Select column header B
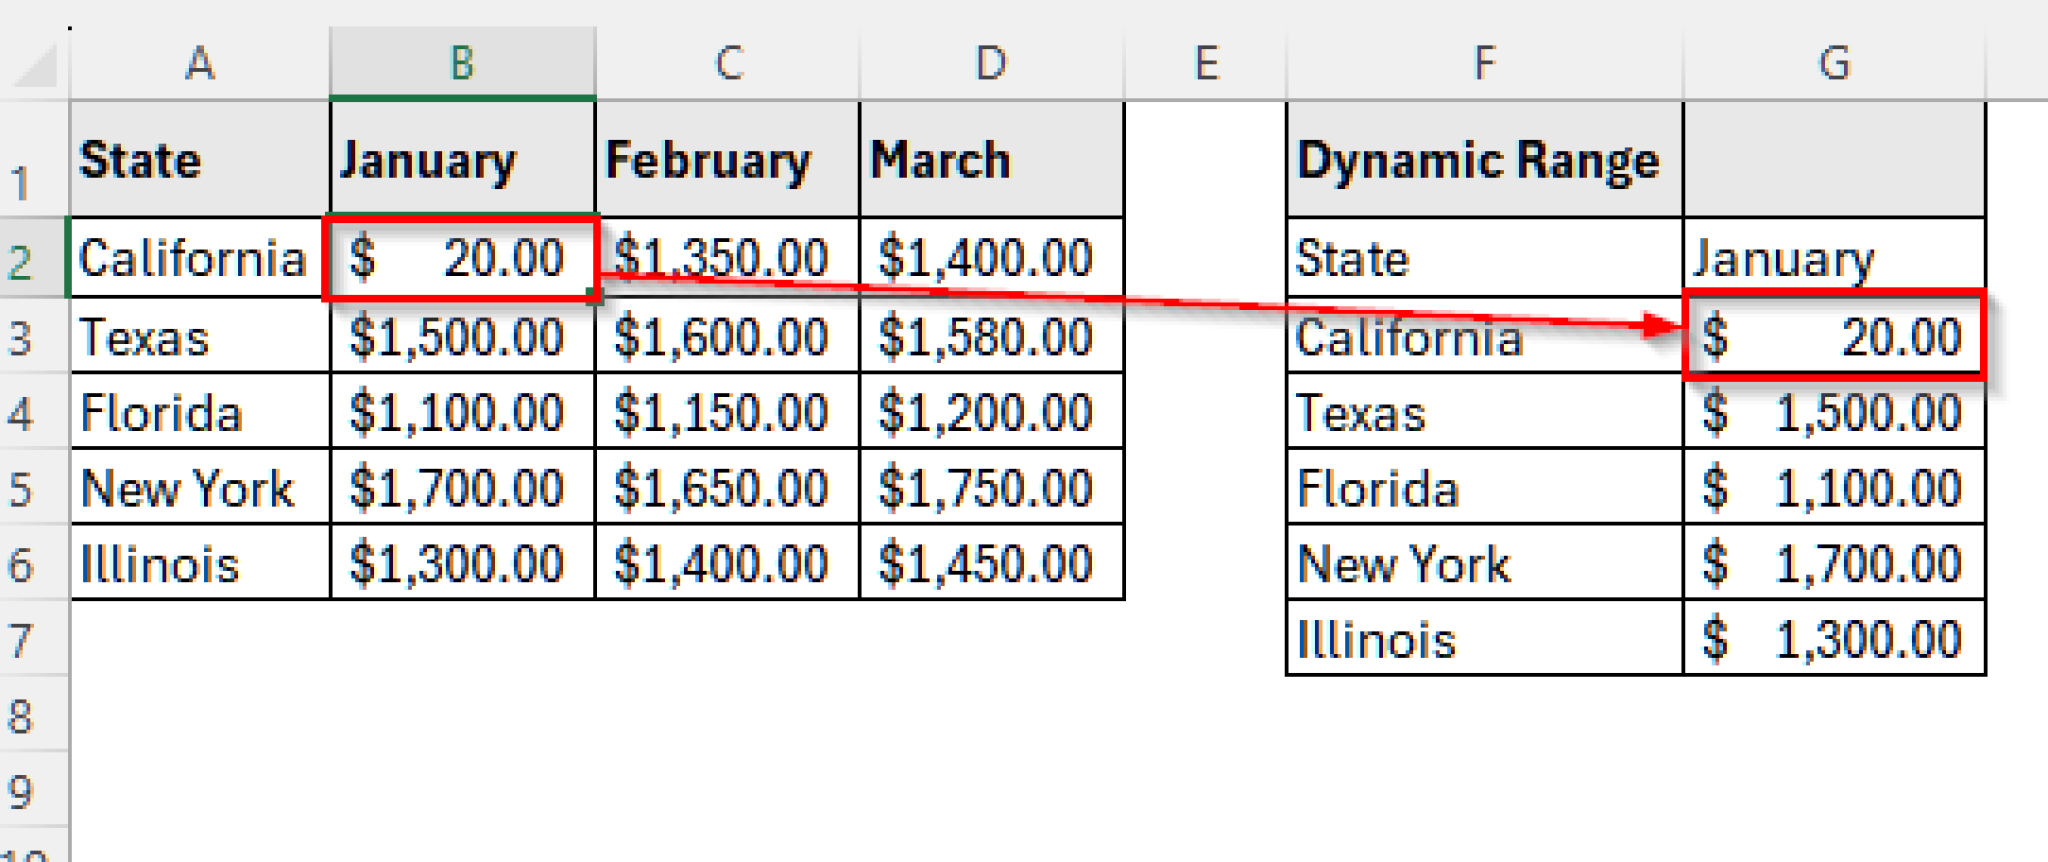This screenshot has width=2048, height=862. [460, 63]
